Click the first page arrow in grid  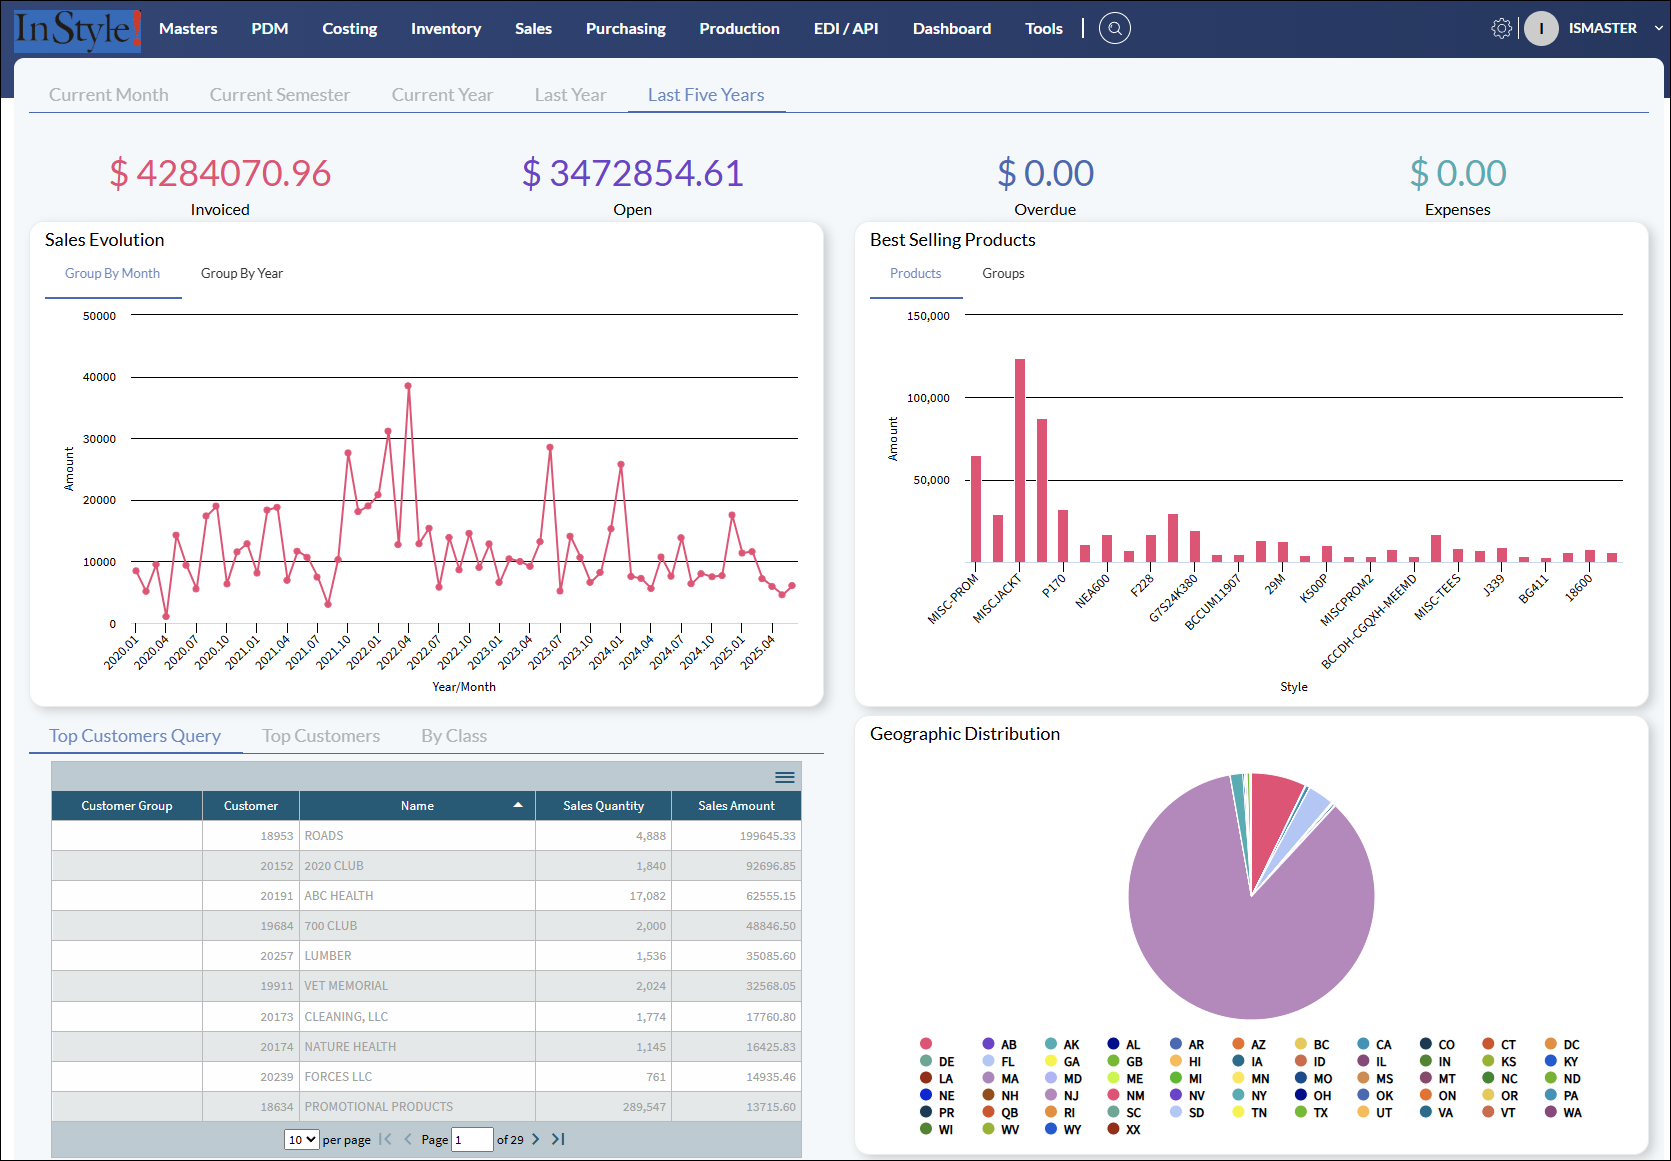tap(385, 1139)
